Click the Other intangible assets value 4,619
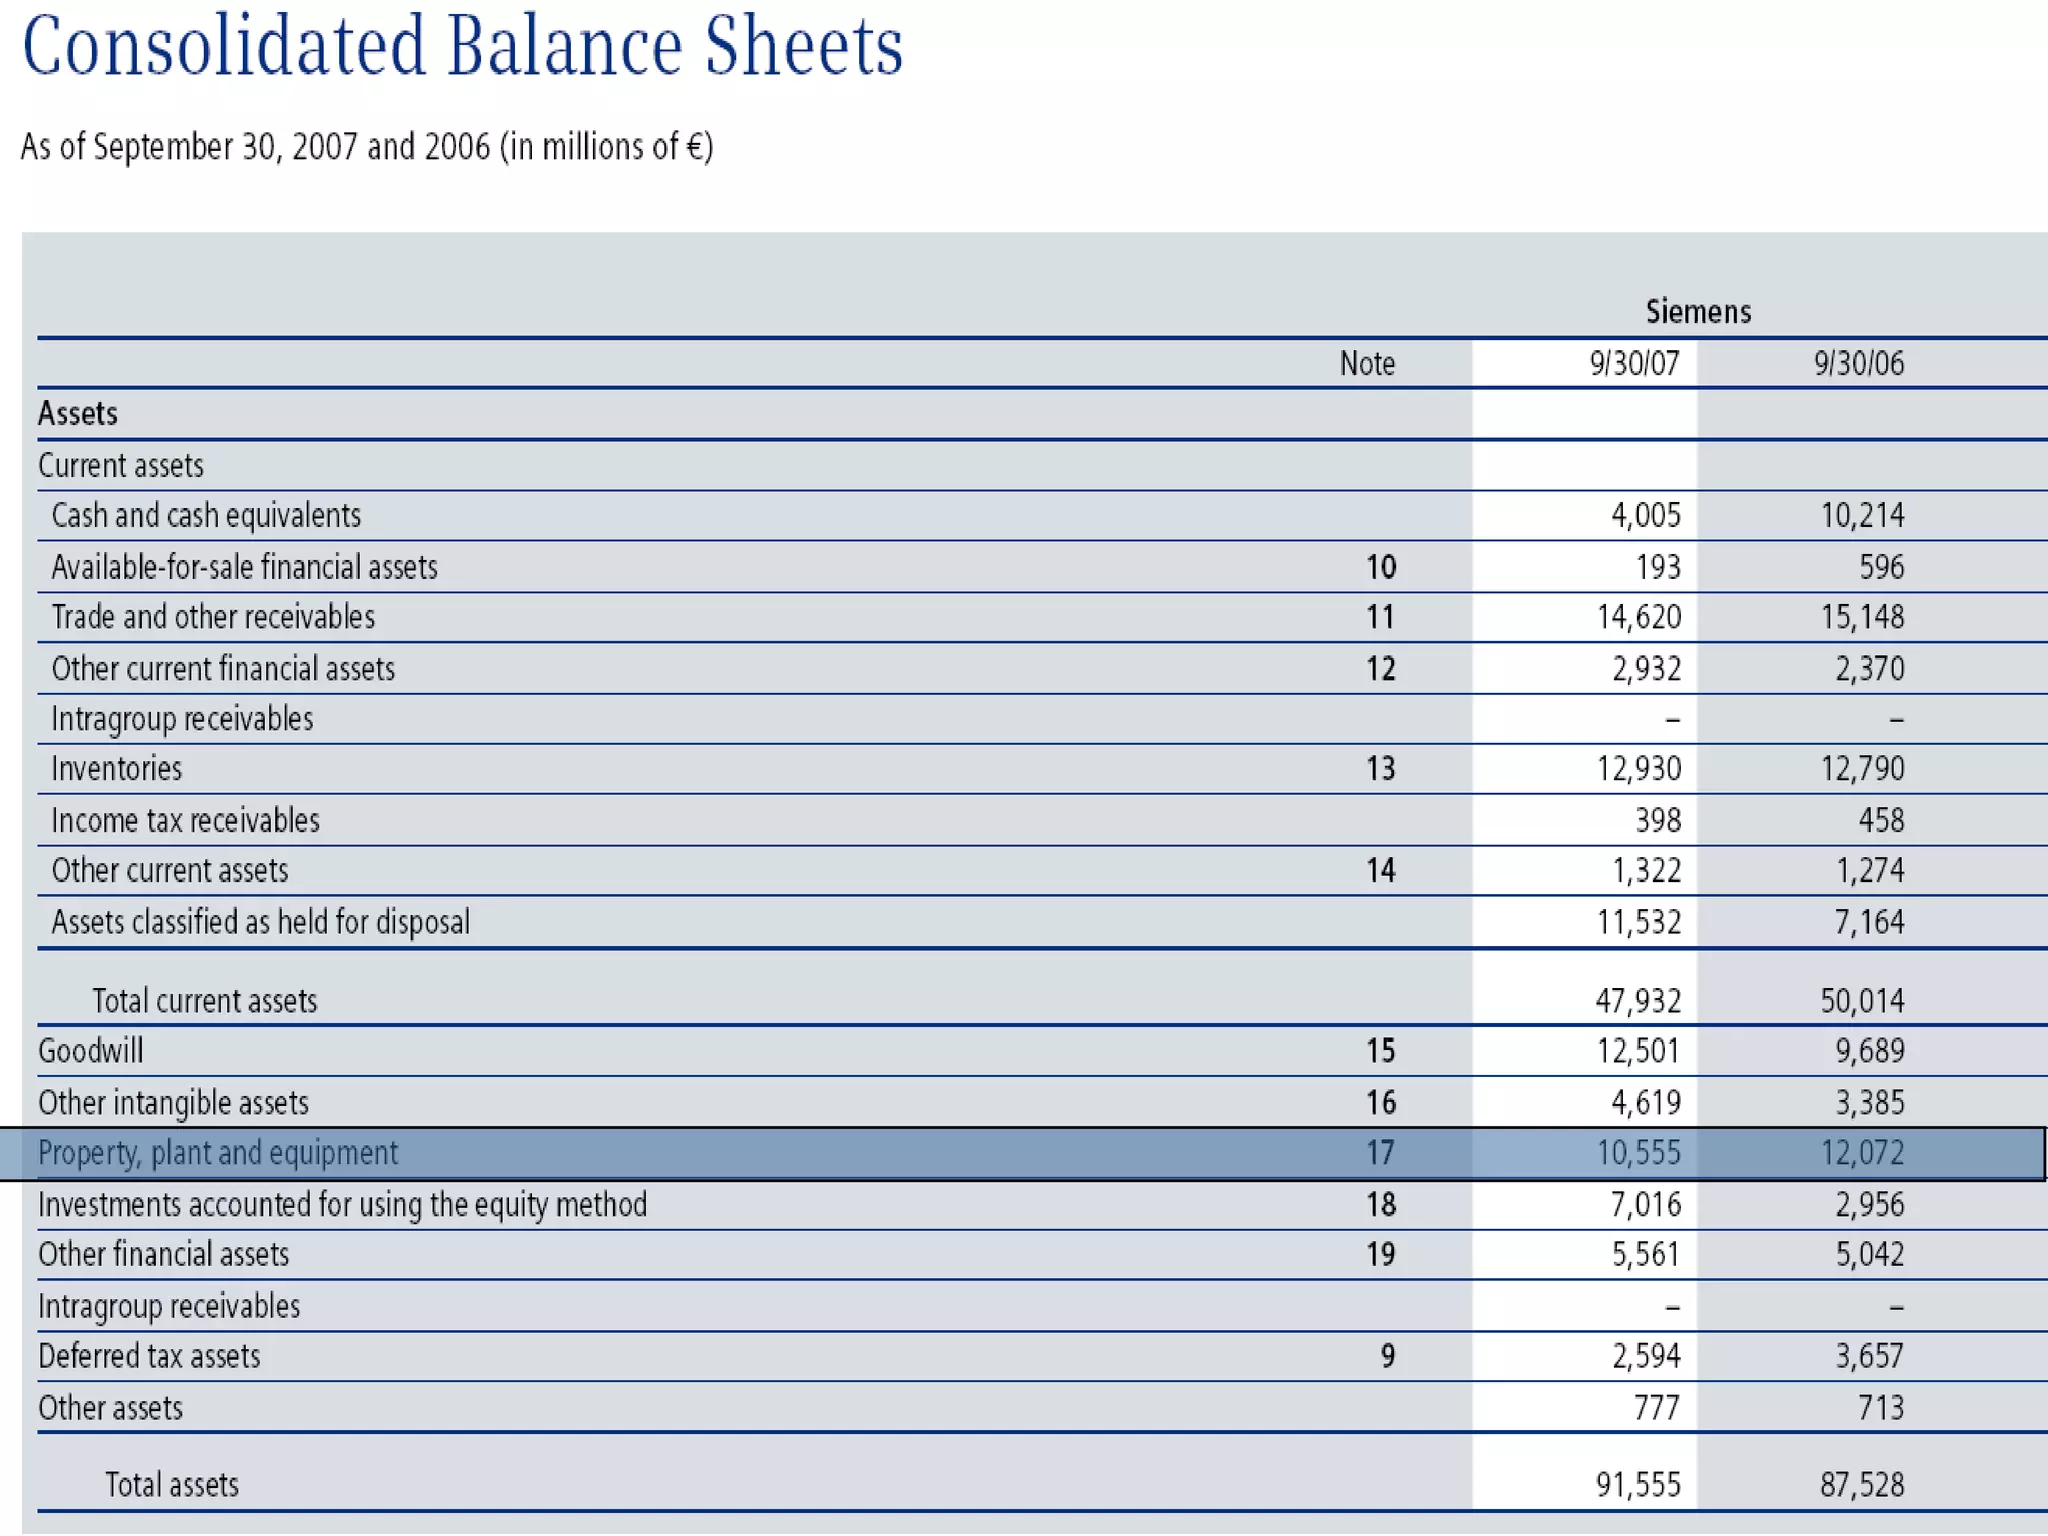The image size is (2048, 1536). pyautogui.click(x=1645, y=1102)
